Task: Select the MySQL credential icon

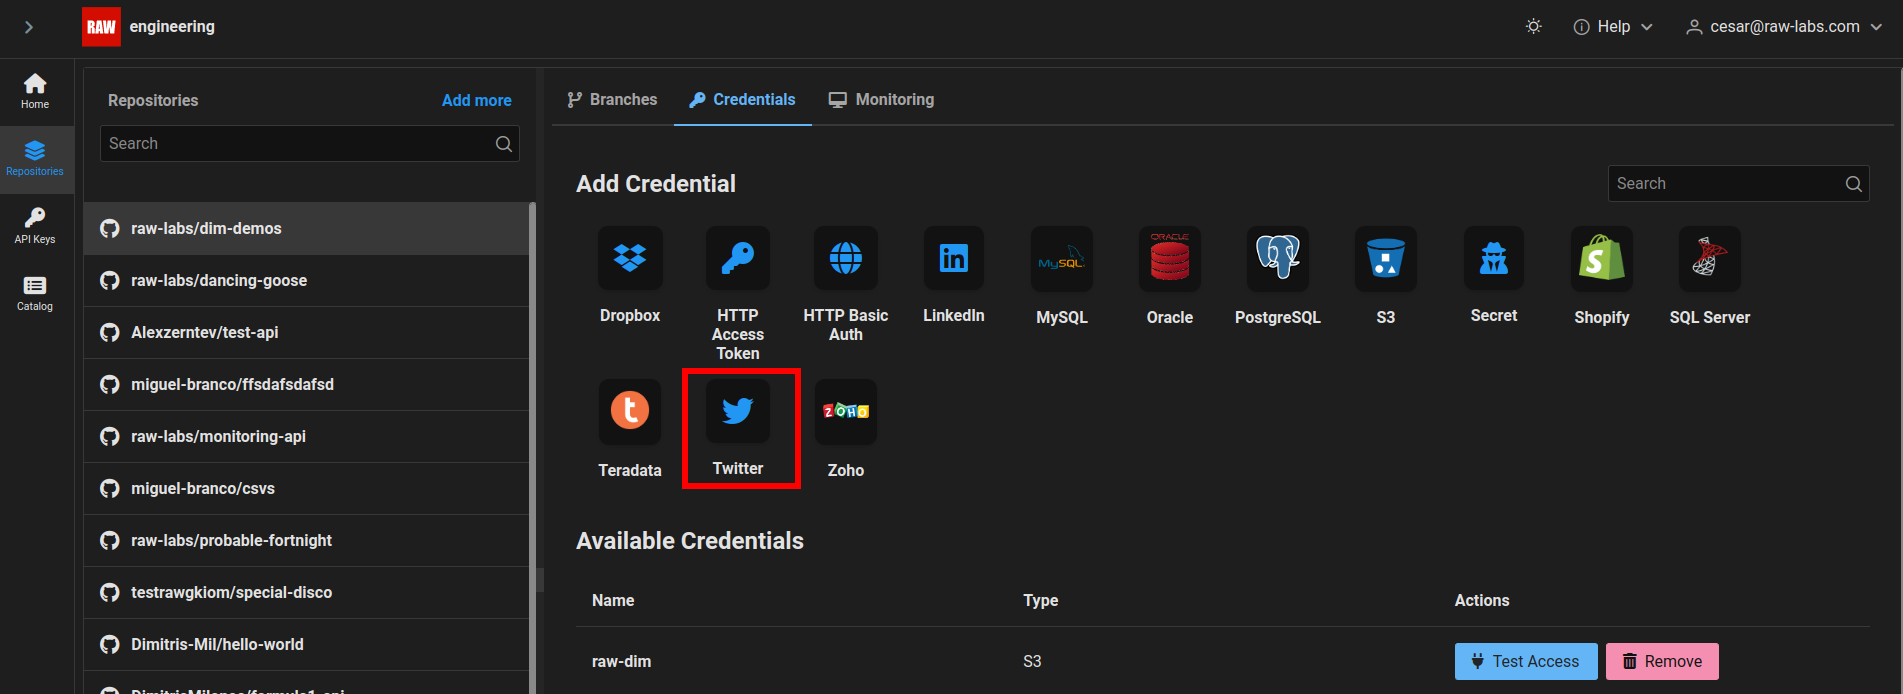Action: point(1062,259)
